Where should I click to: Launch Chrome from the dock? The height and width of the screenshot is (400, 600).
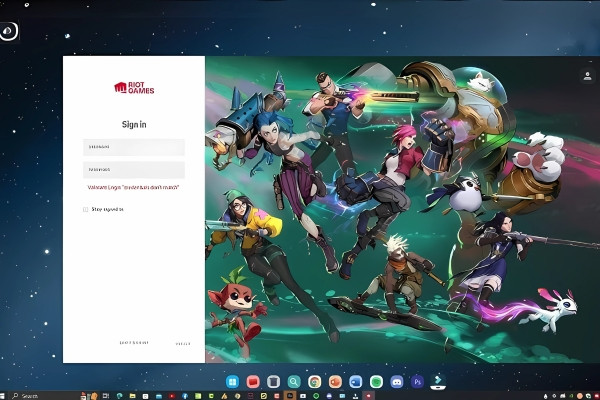(315, 381)
